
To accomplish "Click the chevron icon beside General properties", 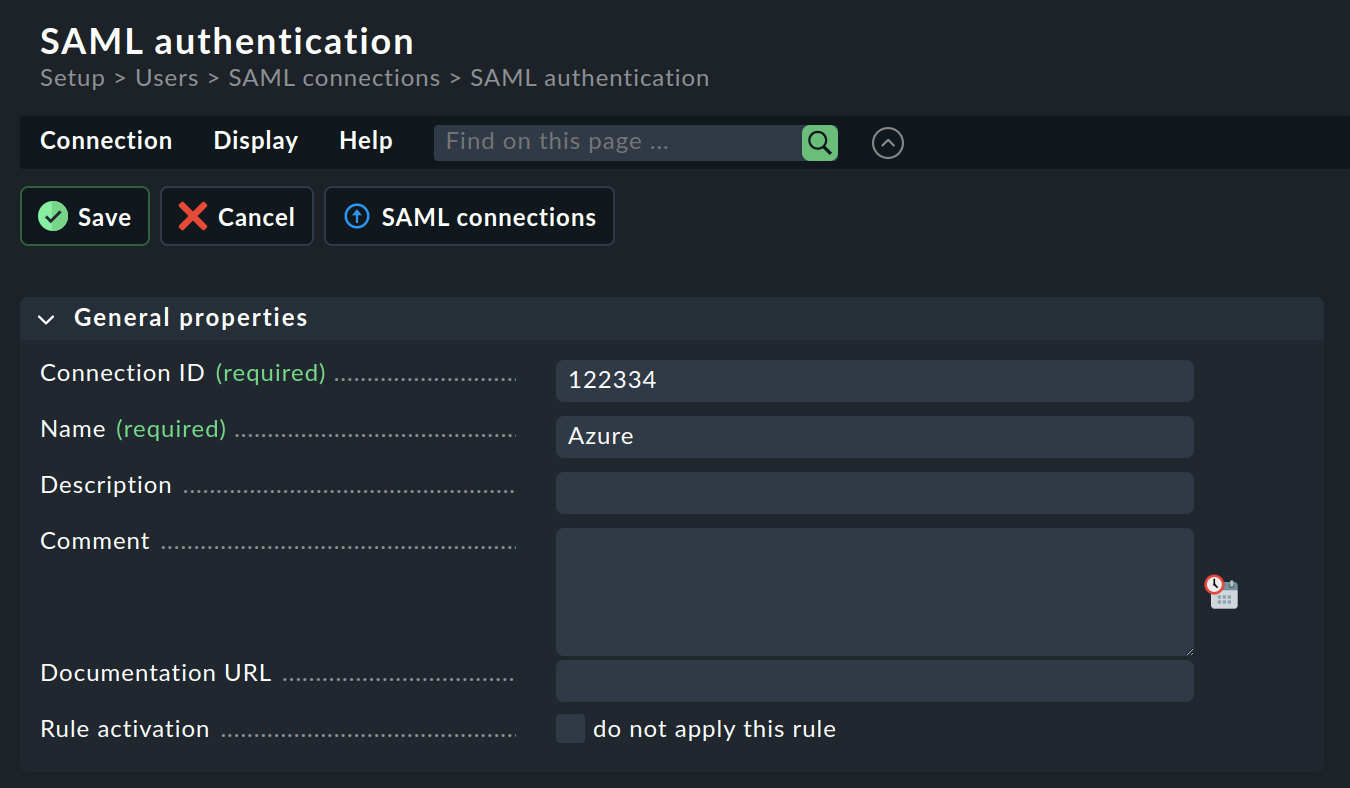I will 46,318.
